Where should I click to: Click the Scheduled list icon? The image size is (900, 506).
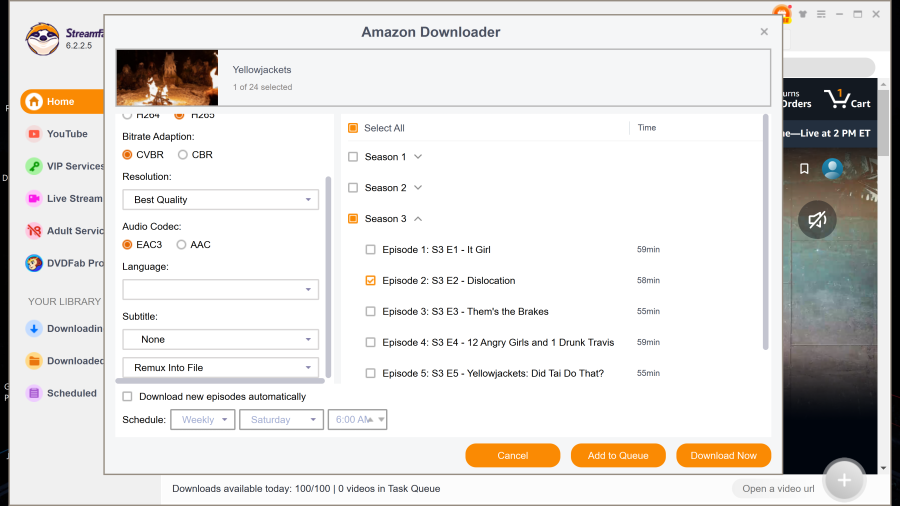pyautogui.click(x=34, y=393)
